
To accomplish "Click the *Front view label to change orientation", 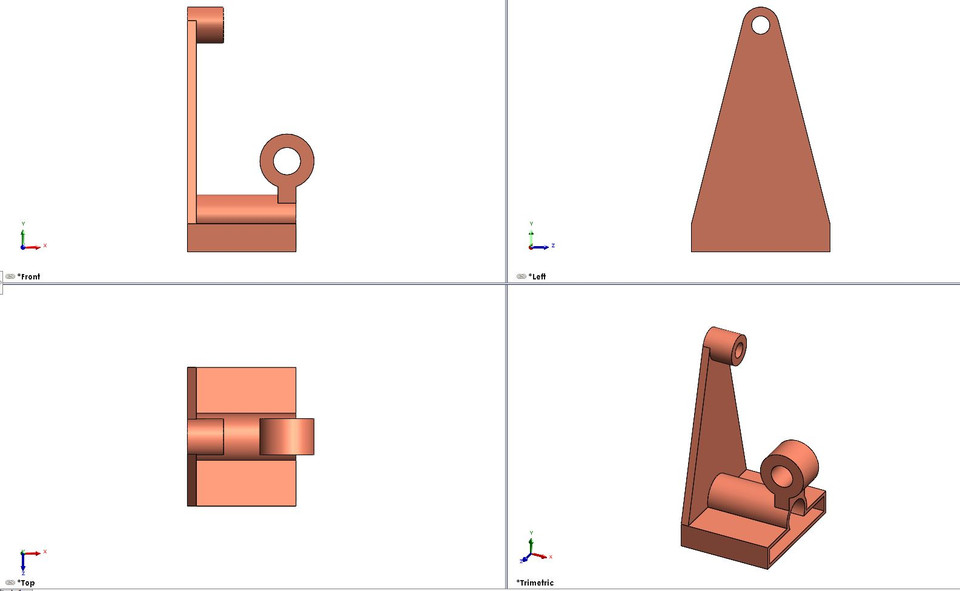I will (x=29, y=276).
